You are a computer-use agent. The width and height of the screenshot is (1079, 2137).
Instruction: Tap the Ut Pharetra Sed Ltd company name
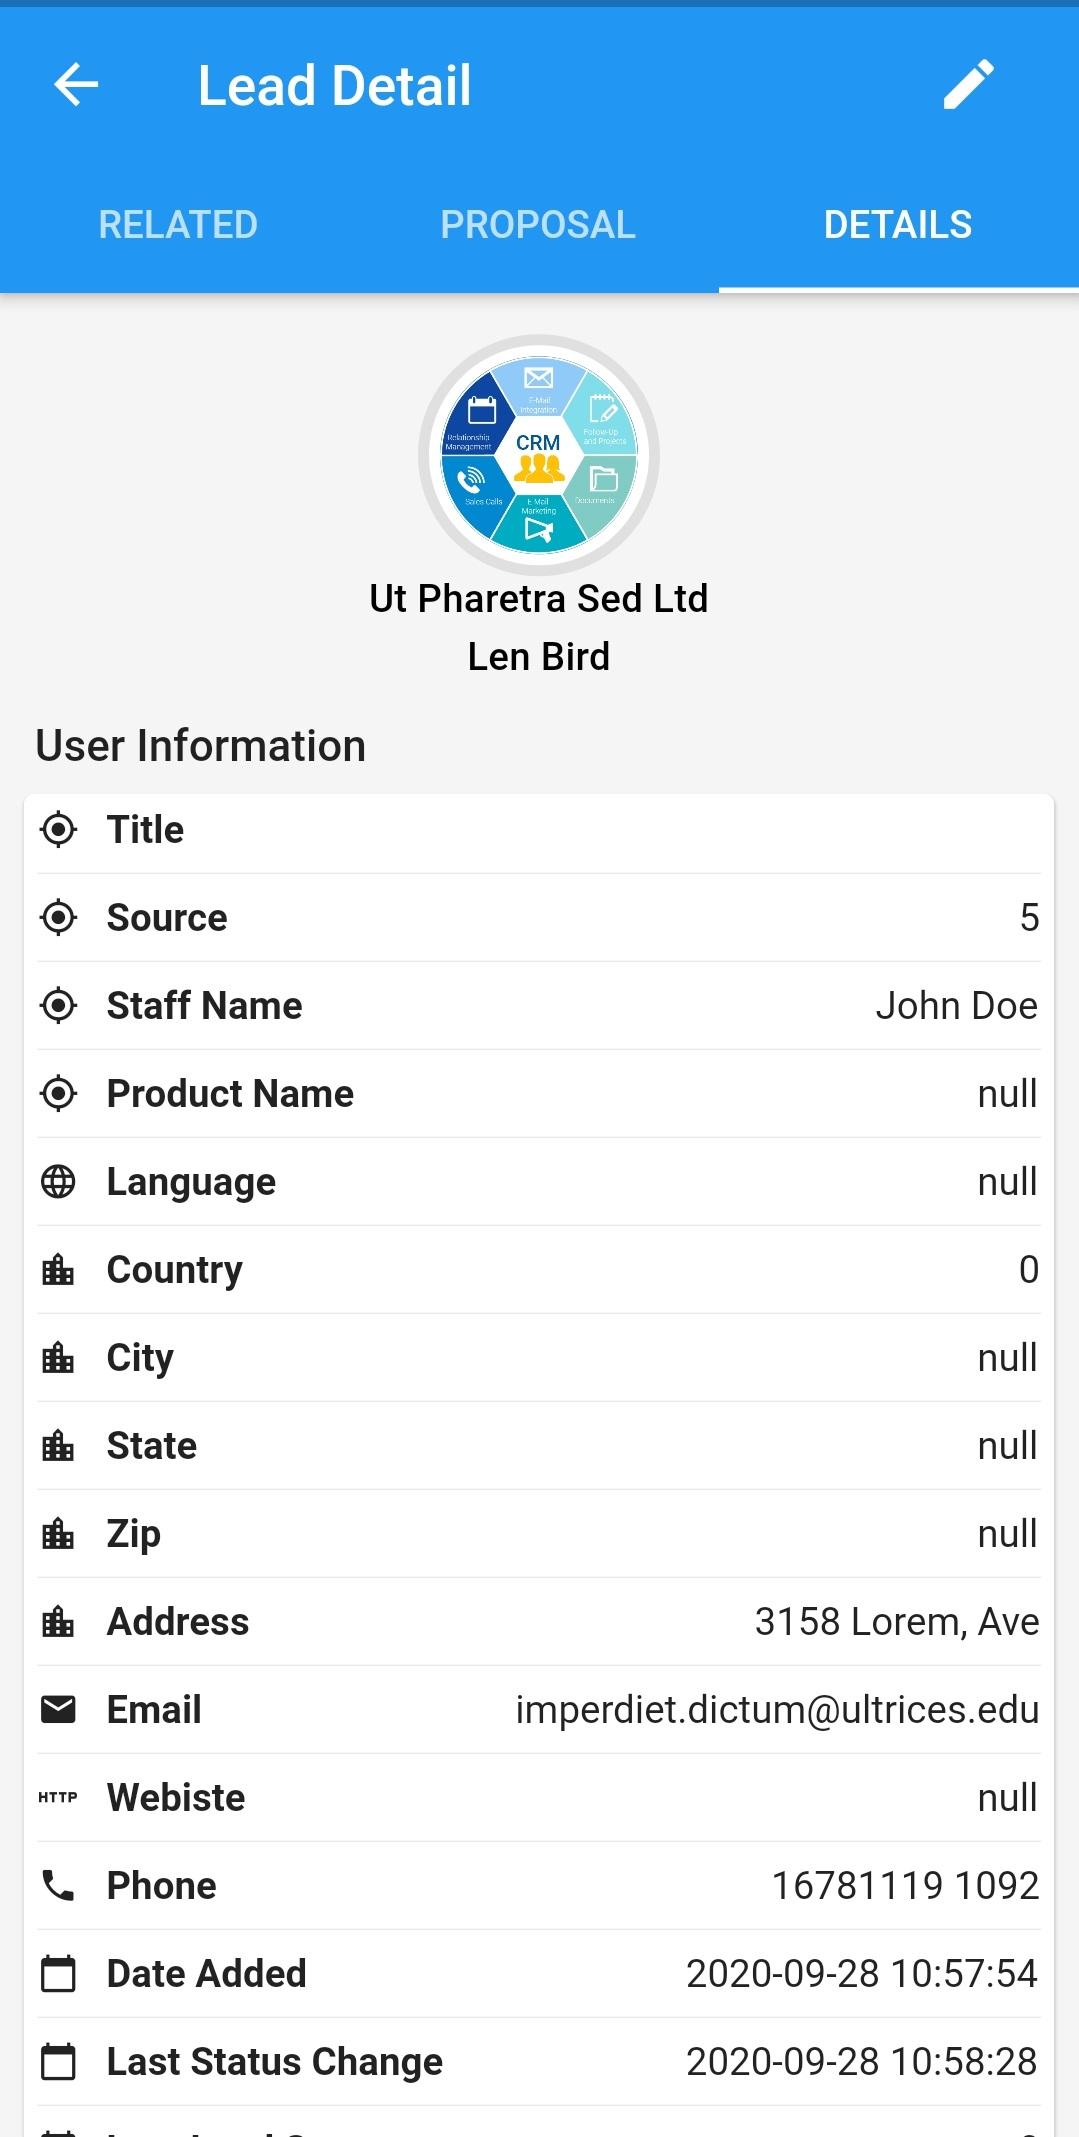point(539,598)
